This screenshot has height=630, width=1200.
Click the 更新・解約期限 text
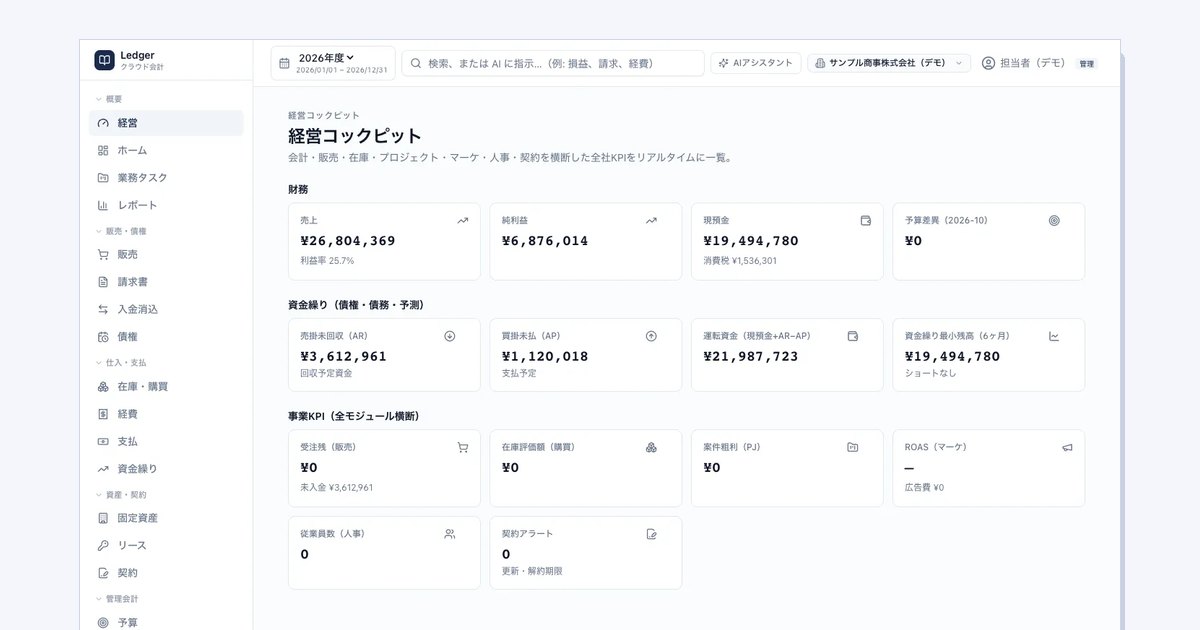[x=532, y=571]
